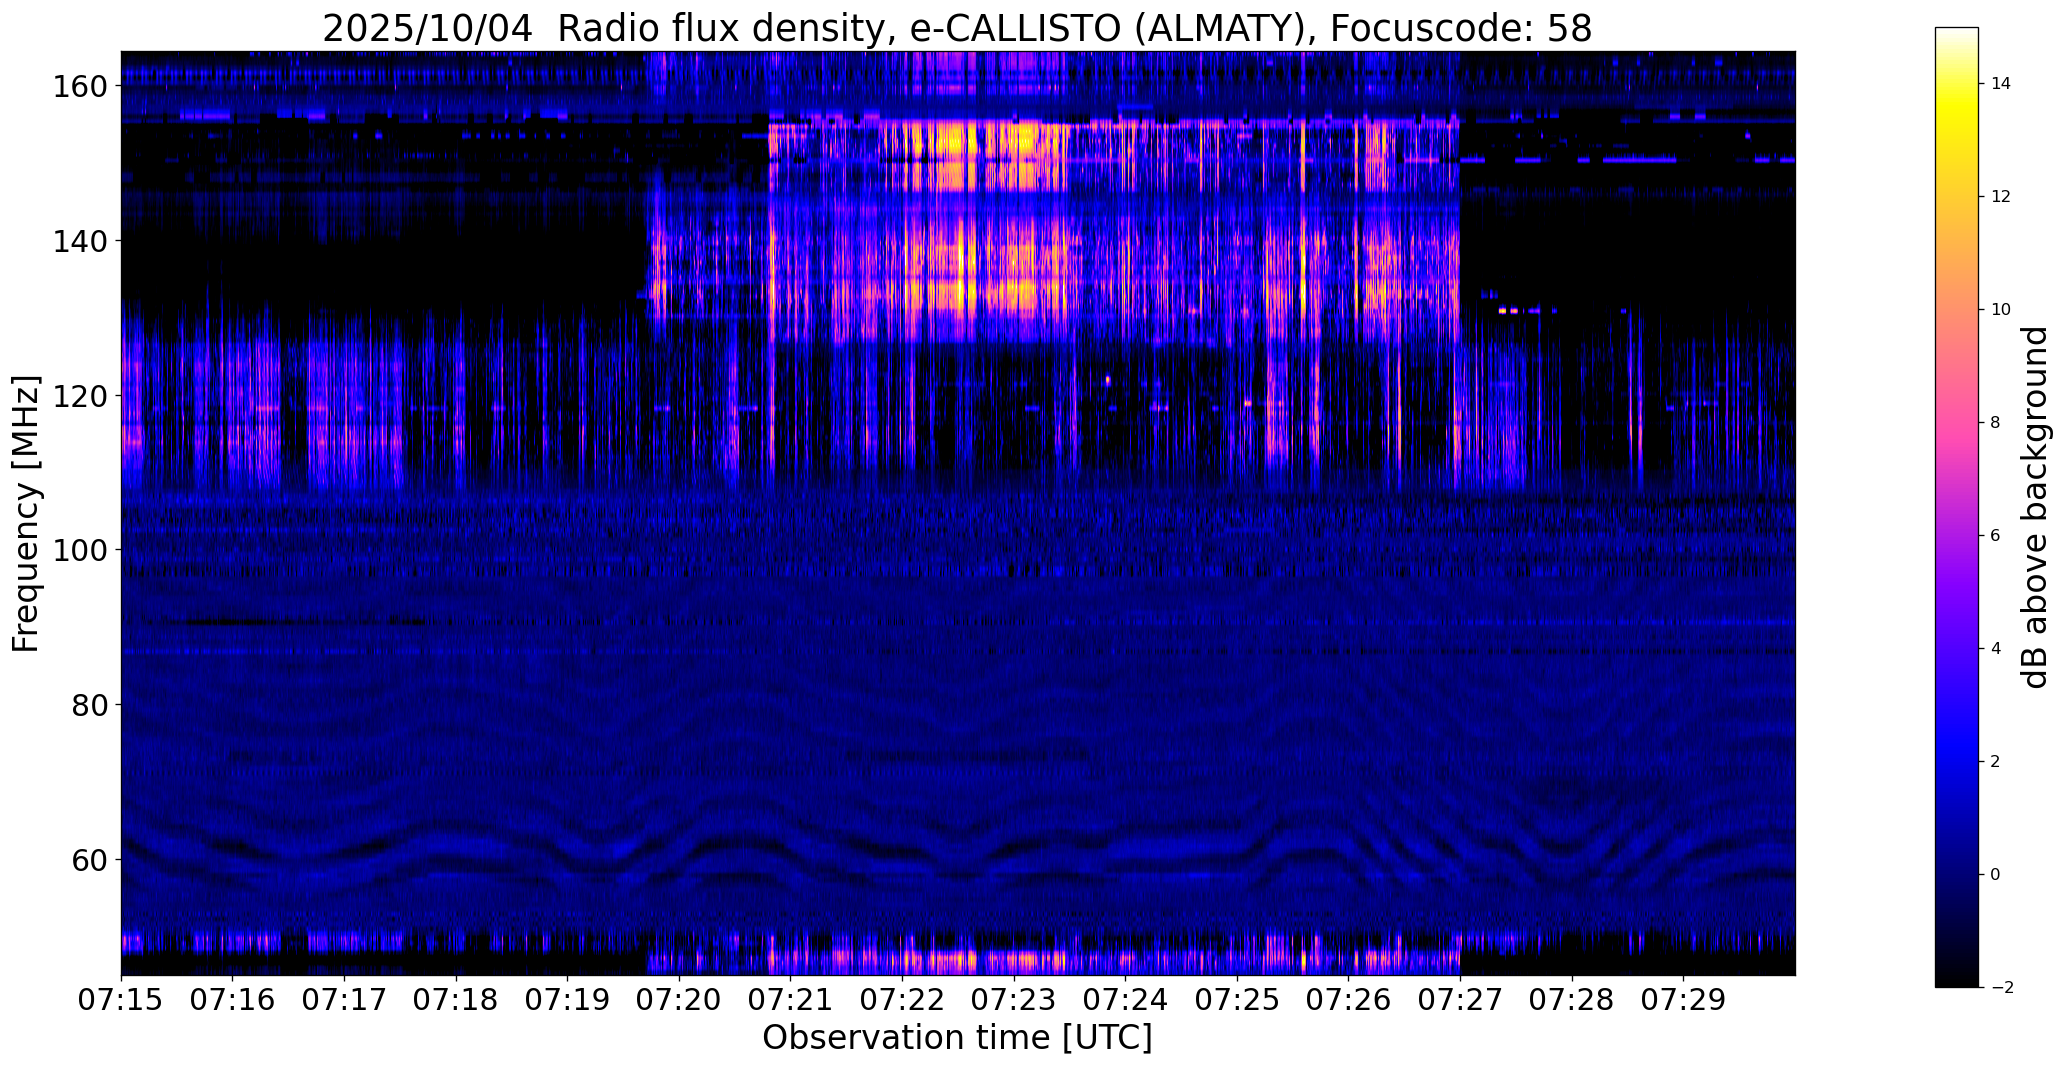Click the 120 tick on the frequency axis

[80, 396]
